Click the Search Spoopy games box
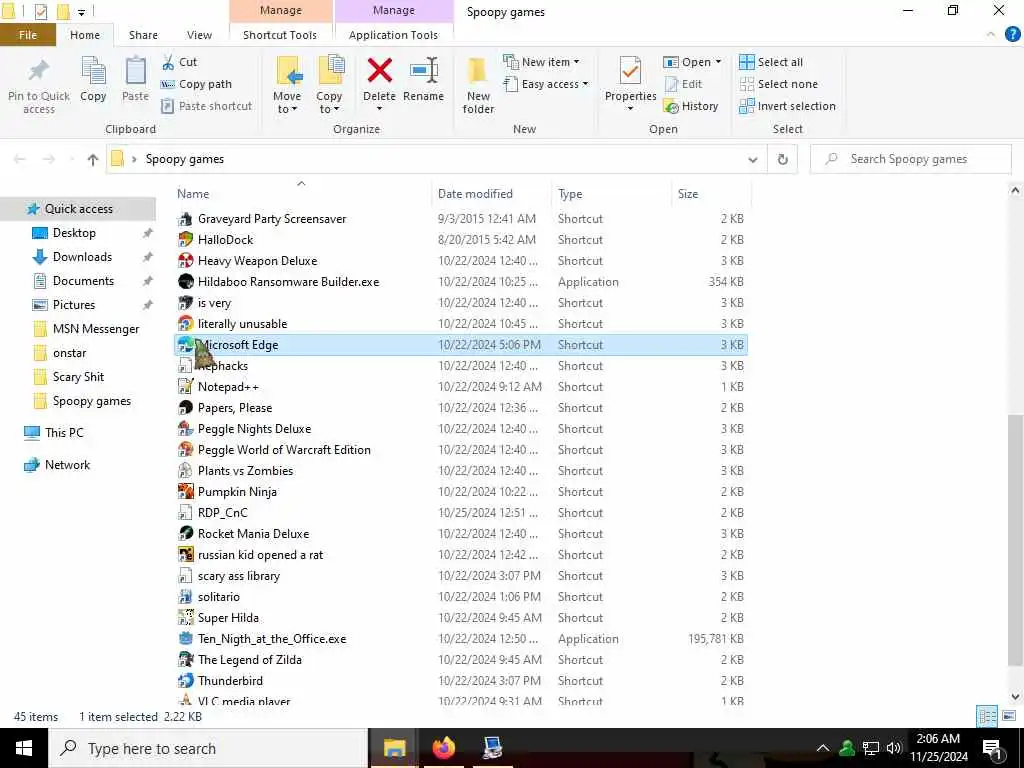Viewport: 1024px width, 768px height. pos(910,159)
